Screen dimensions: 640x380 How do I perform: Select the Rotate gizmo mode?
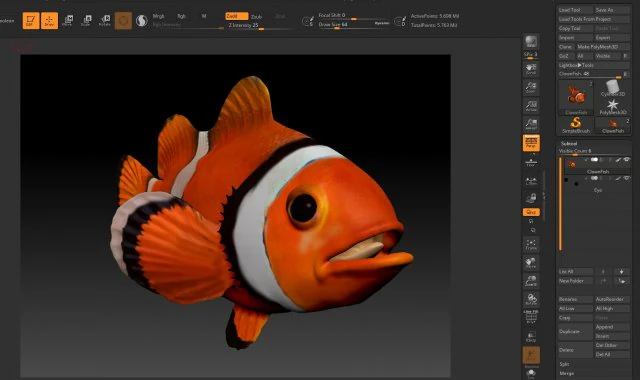coord(104,20)
